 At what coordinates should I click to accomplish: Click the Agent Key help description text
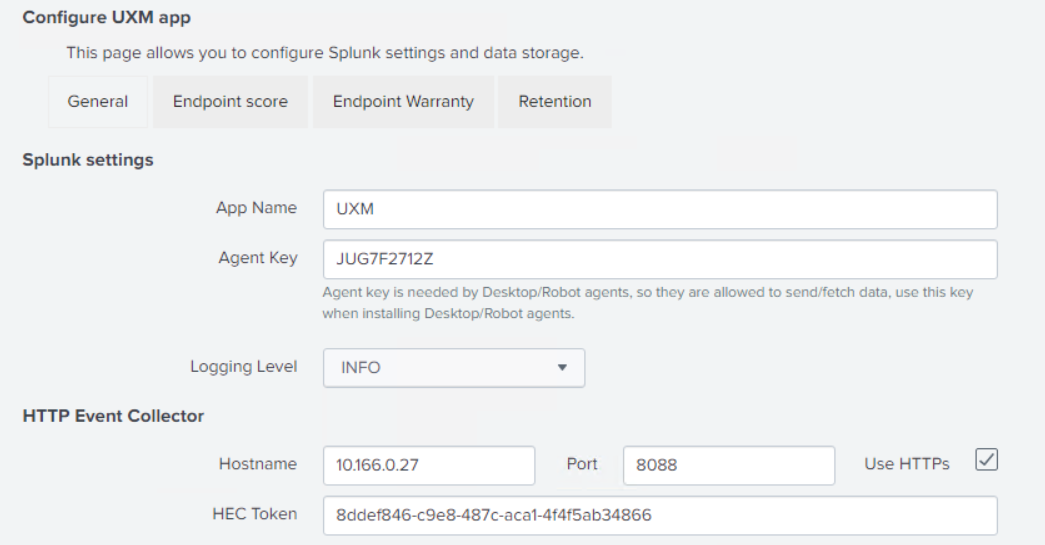[648, 303]
